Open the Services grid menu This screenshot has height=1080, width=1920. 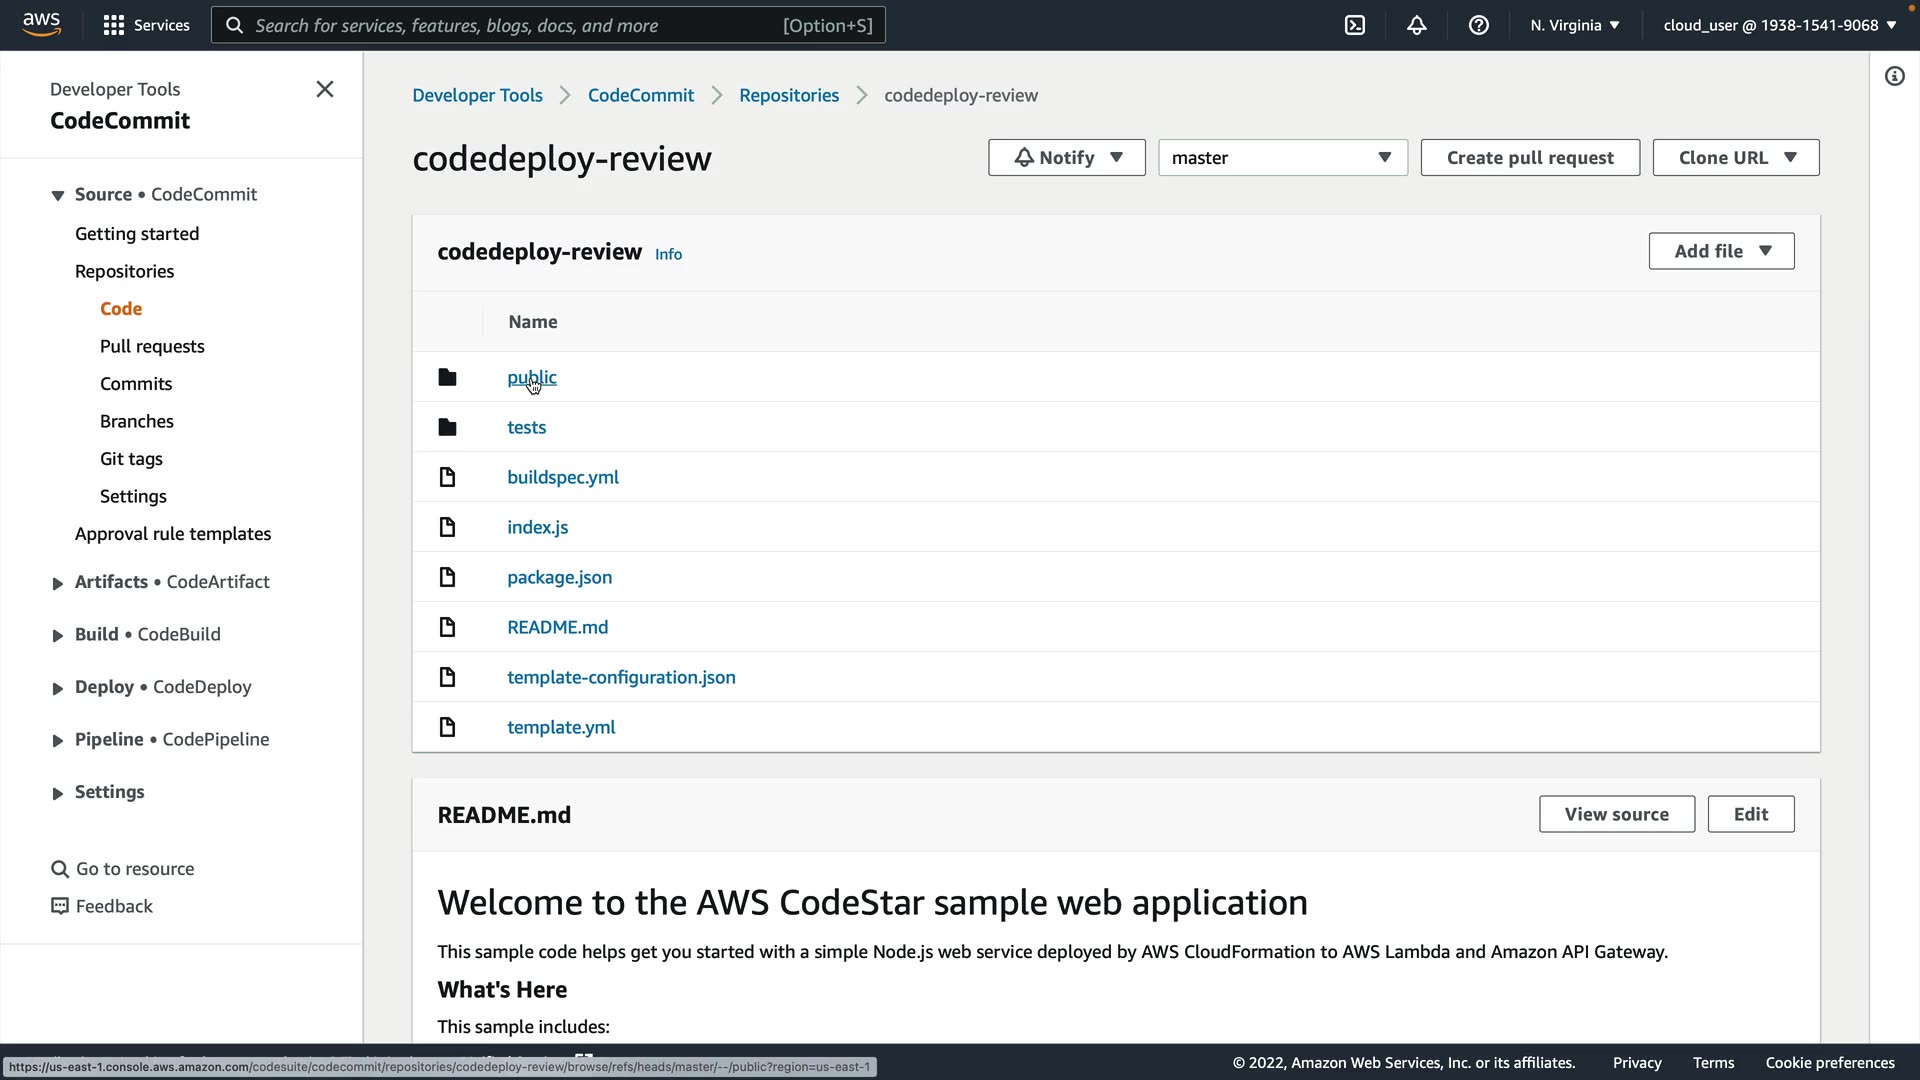[x=114, y=25]
